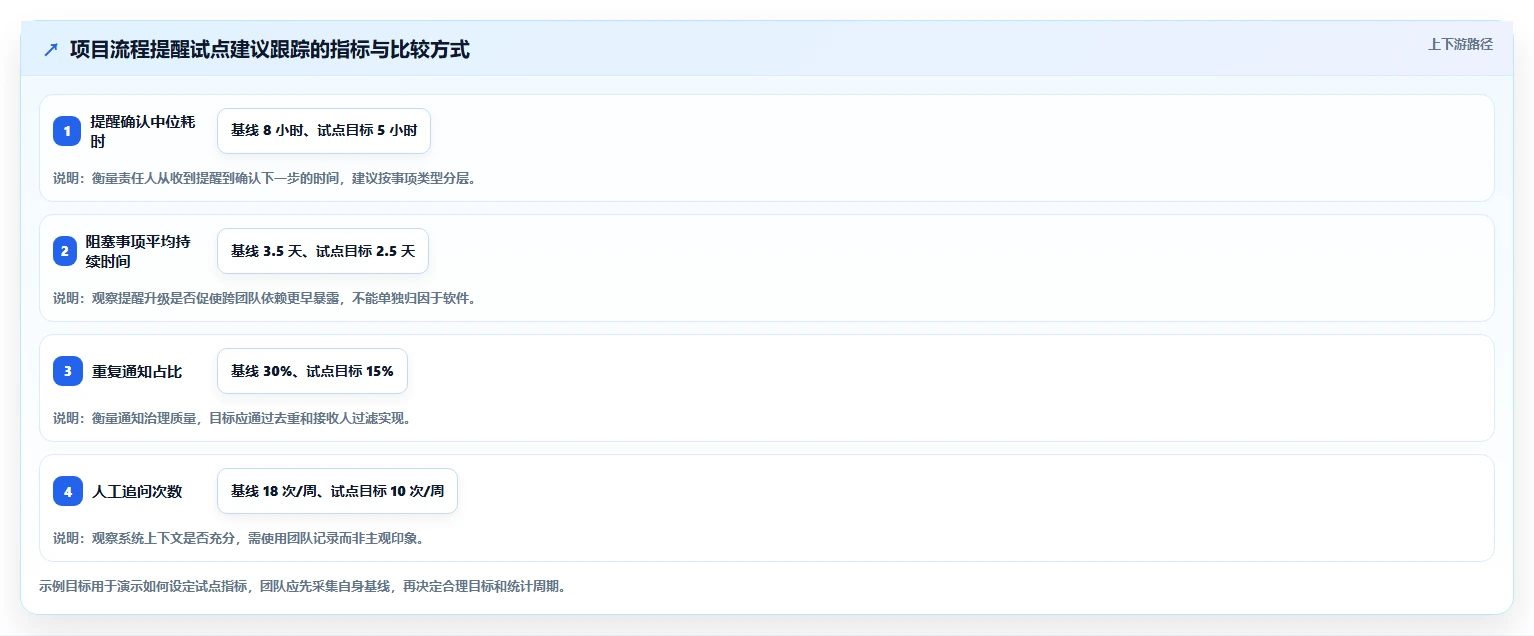Image resolution: width=1534 pixels, height=636 pixels.
Task: Click the 阻塞事项平均持续时间 metric name
Action: (138, 251)
